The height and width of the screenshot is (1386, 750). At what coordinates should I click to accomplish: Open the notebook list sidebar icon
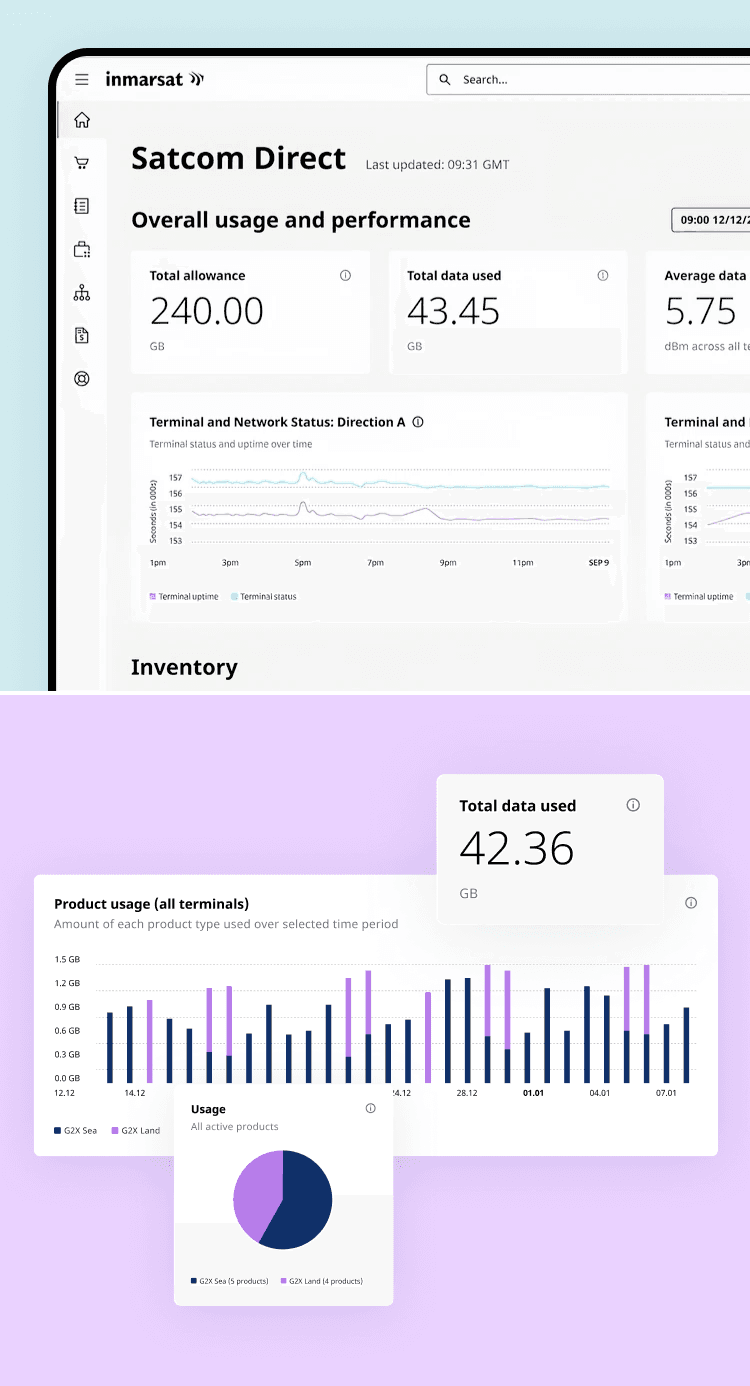(x=82, y=206)
